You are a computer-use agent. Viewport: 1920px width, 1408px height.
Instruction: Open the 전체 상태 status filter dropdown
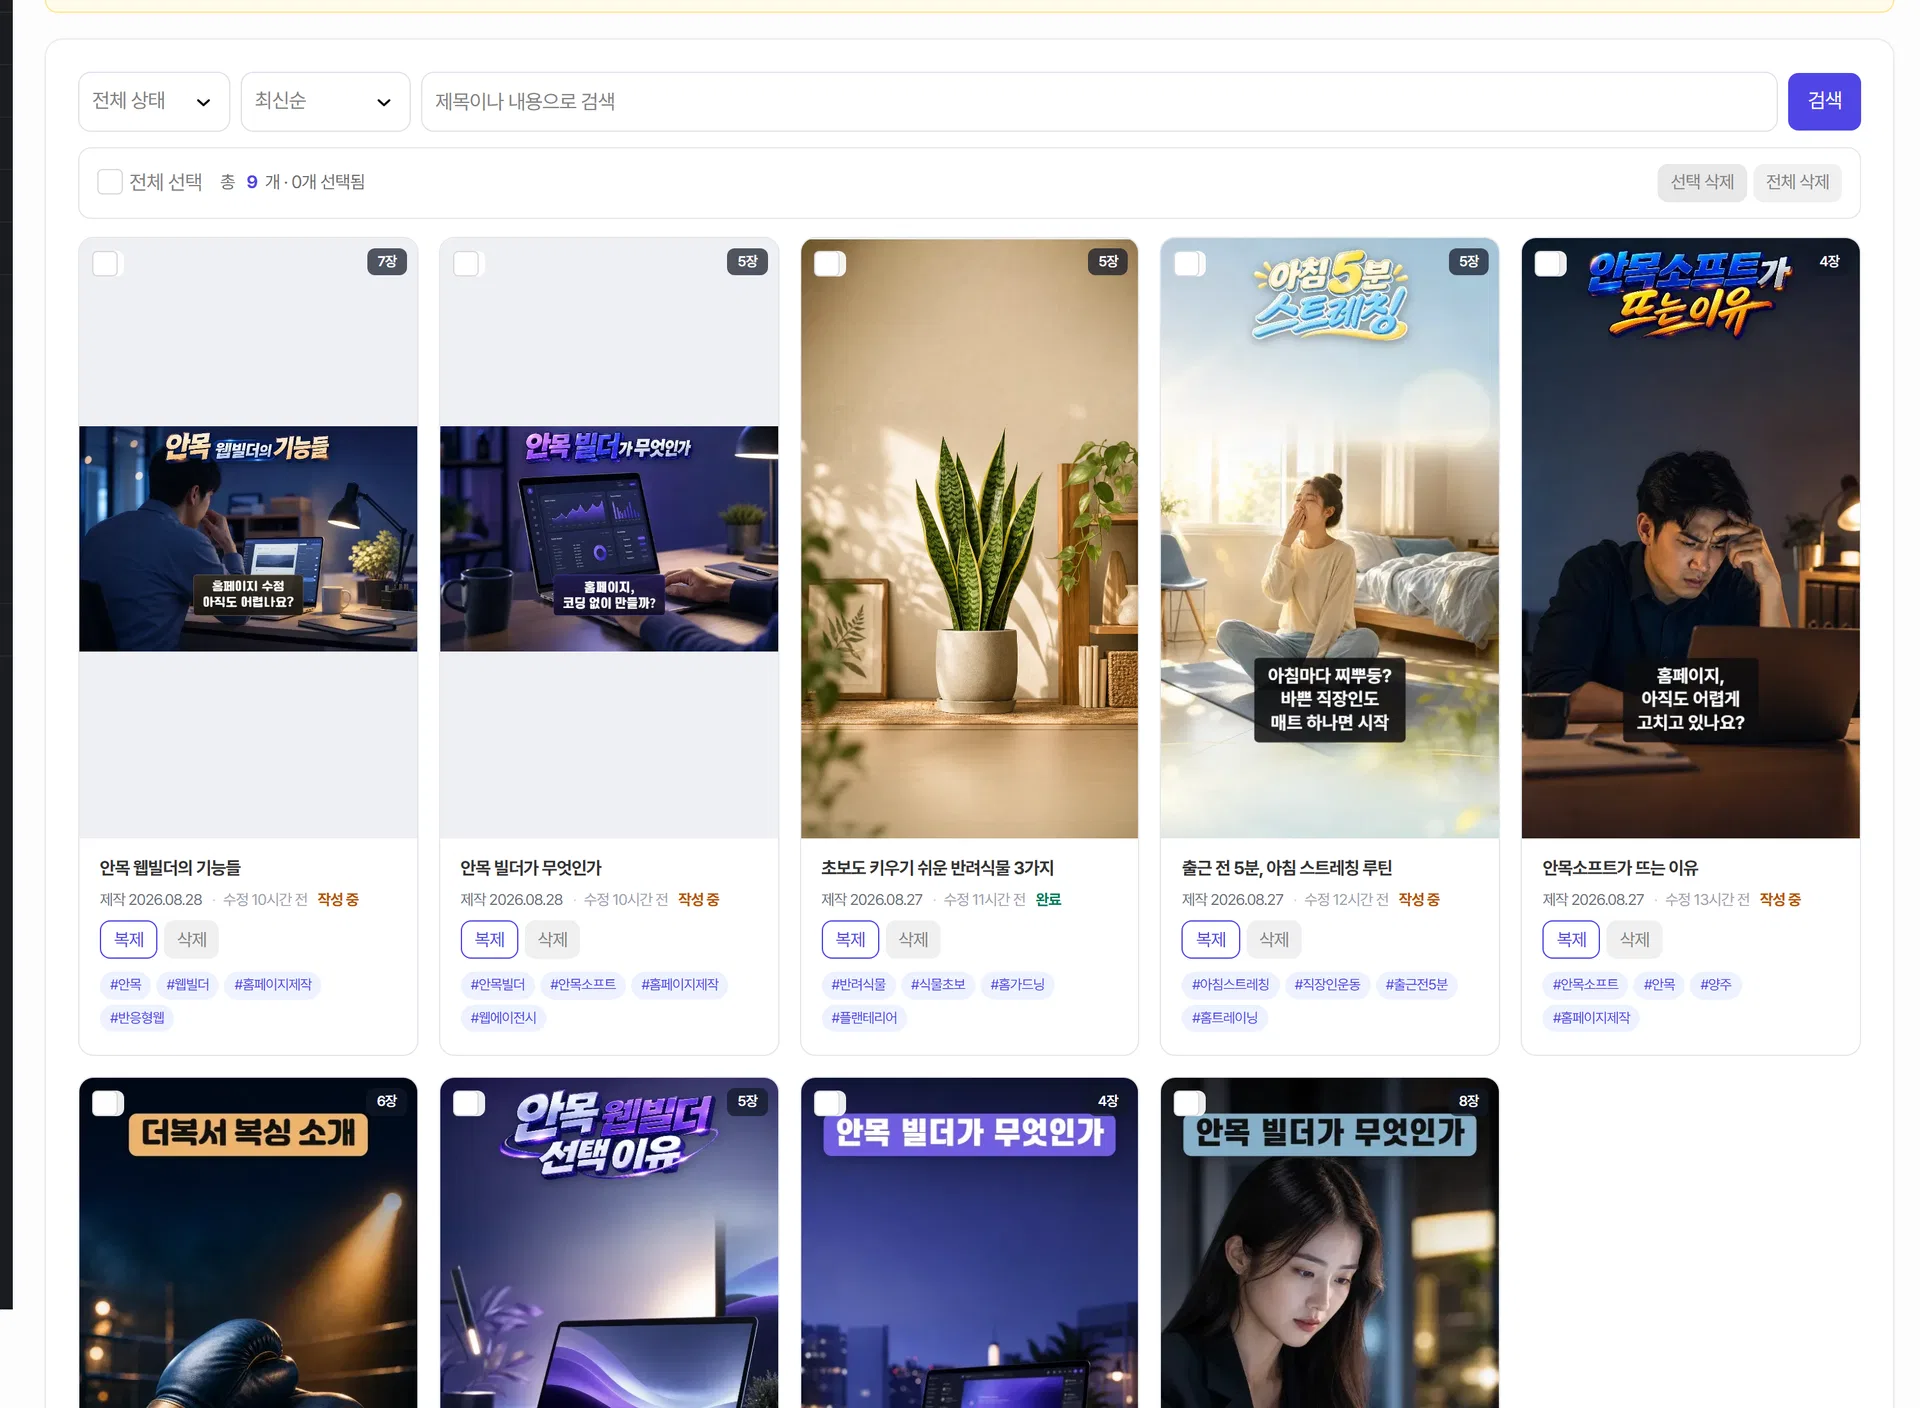[154, 101]
